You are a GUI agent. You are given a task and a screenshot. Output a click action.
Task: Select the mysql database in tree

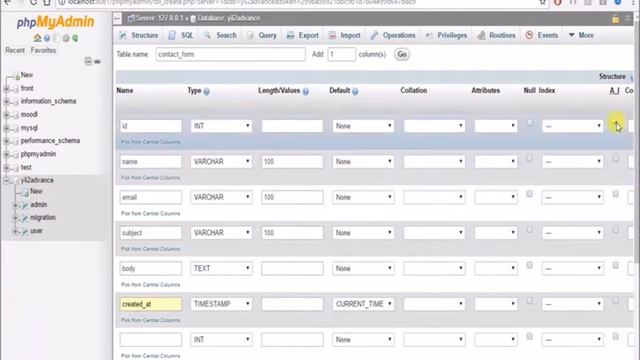point(29,128)
